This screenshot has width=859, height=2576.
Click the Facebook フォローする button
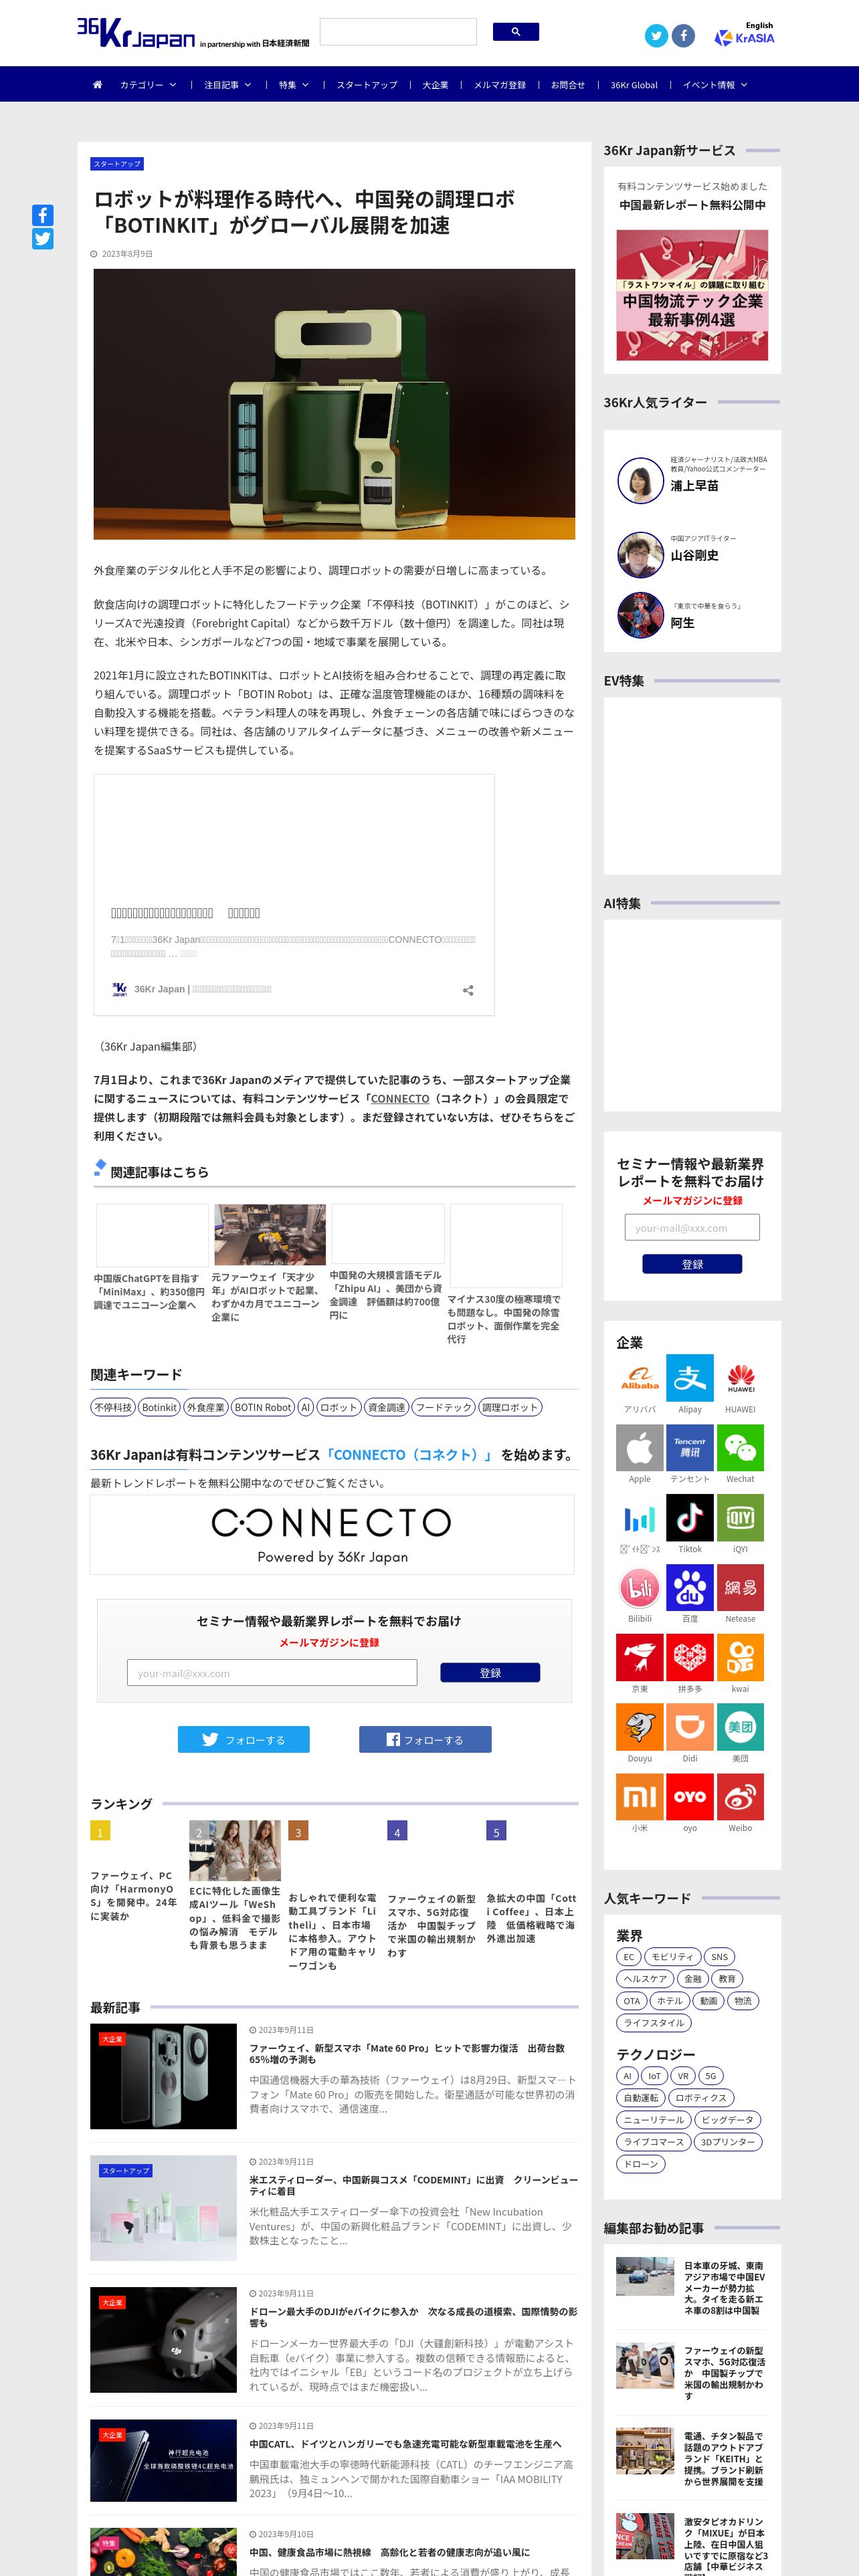(425, 1740)
